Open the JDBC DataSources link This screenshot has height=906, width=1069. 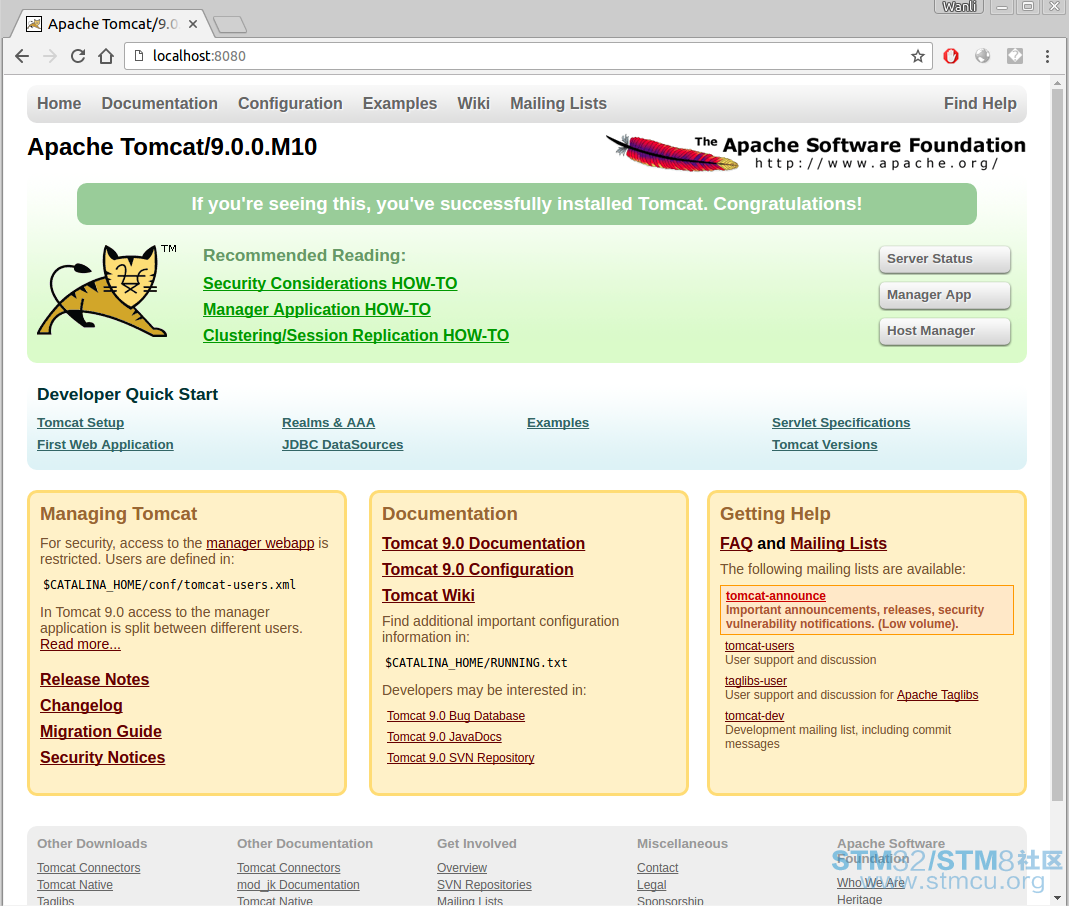coord(342,444)
